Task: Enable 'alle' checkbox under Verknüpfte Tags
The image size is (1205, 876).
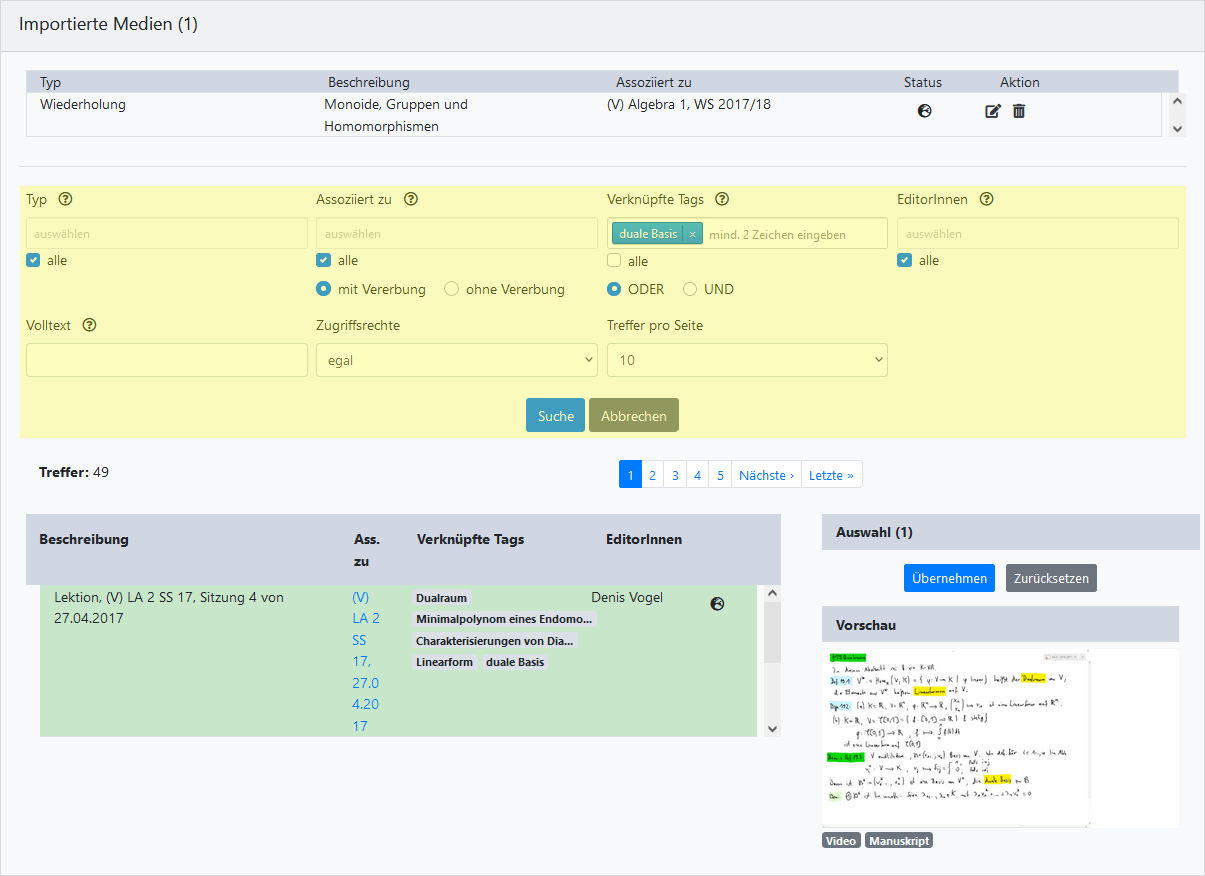Action: click(x=614, y=261)
